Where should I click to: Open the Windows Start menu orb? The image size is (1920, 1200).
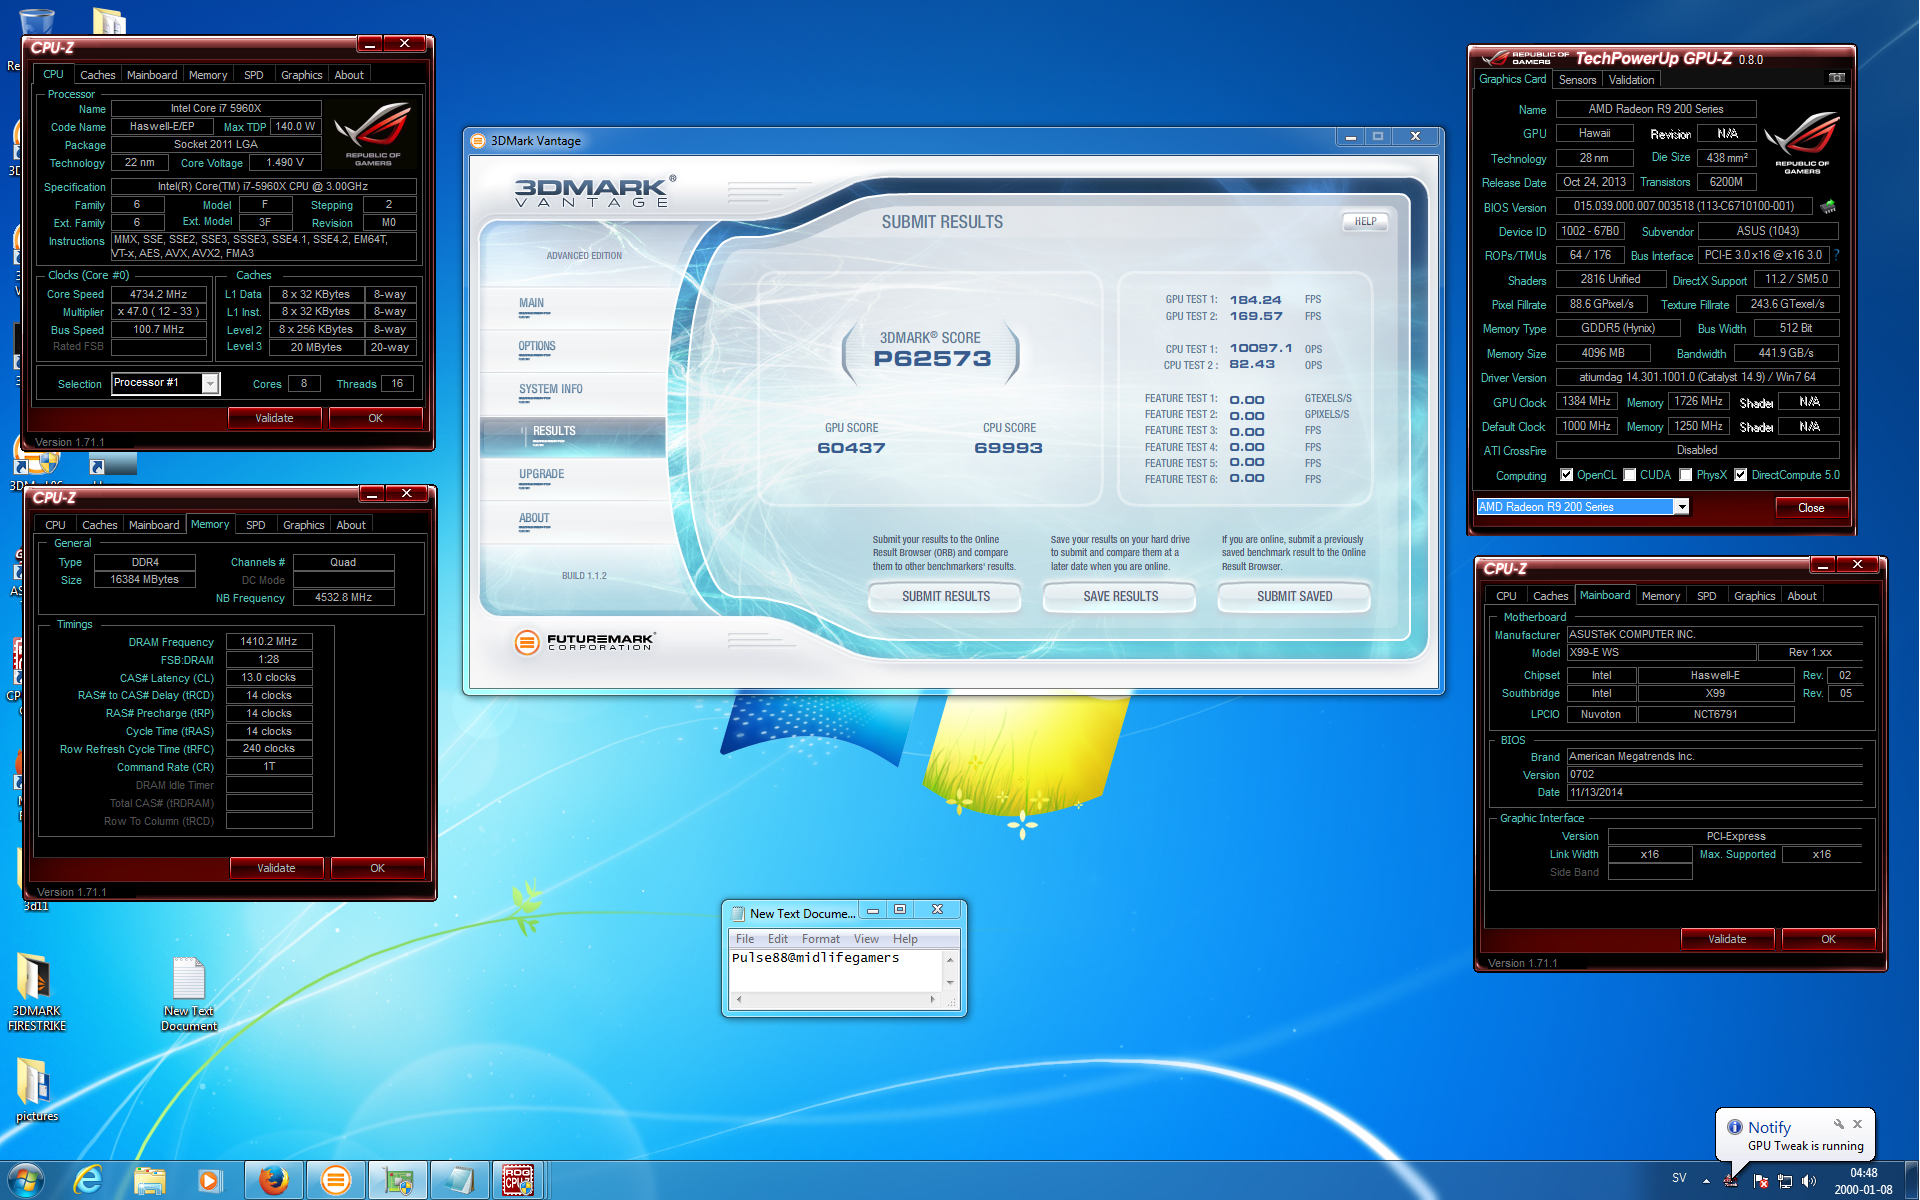[25, 1180]
